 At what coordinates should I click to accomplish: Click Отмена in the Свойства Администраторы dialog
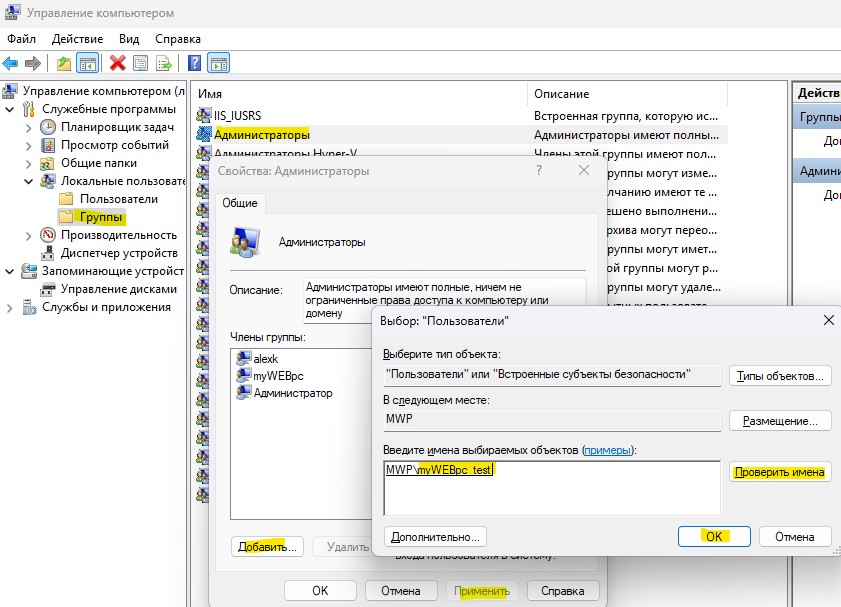401,591
